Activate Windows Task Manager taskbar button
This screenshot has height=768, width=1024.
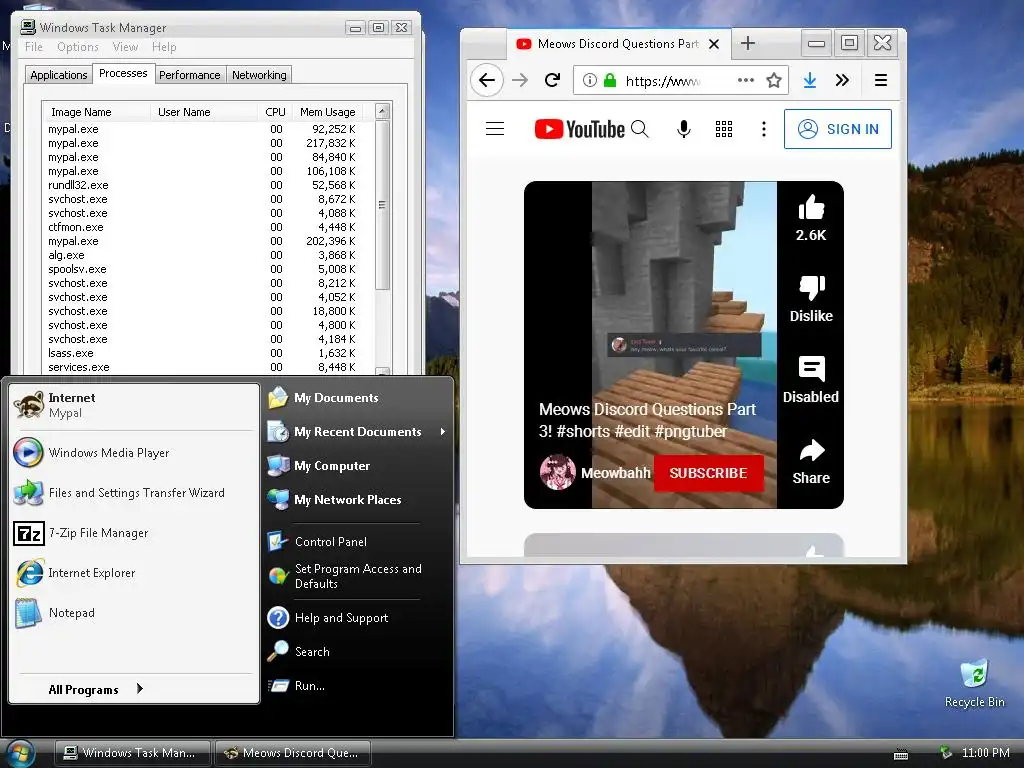coord(133,753)
